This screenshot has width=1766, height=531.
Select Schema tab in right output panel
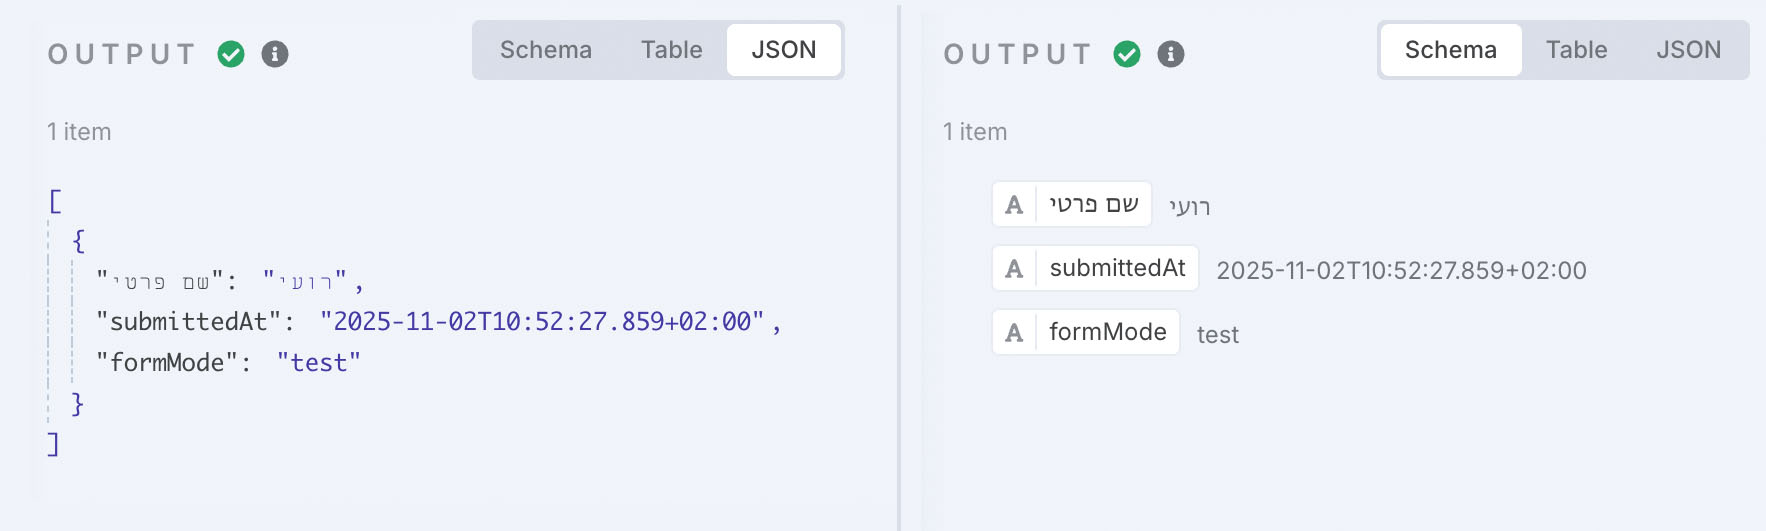[1450, 50]
